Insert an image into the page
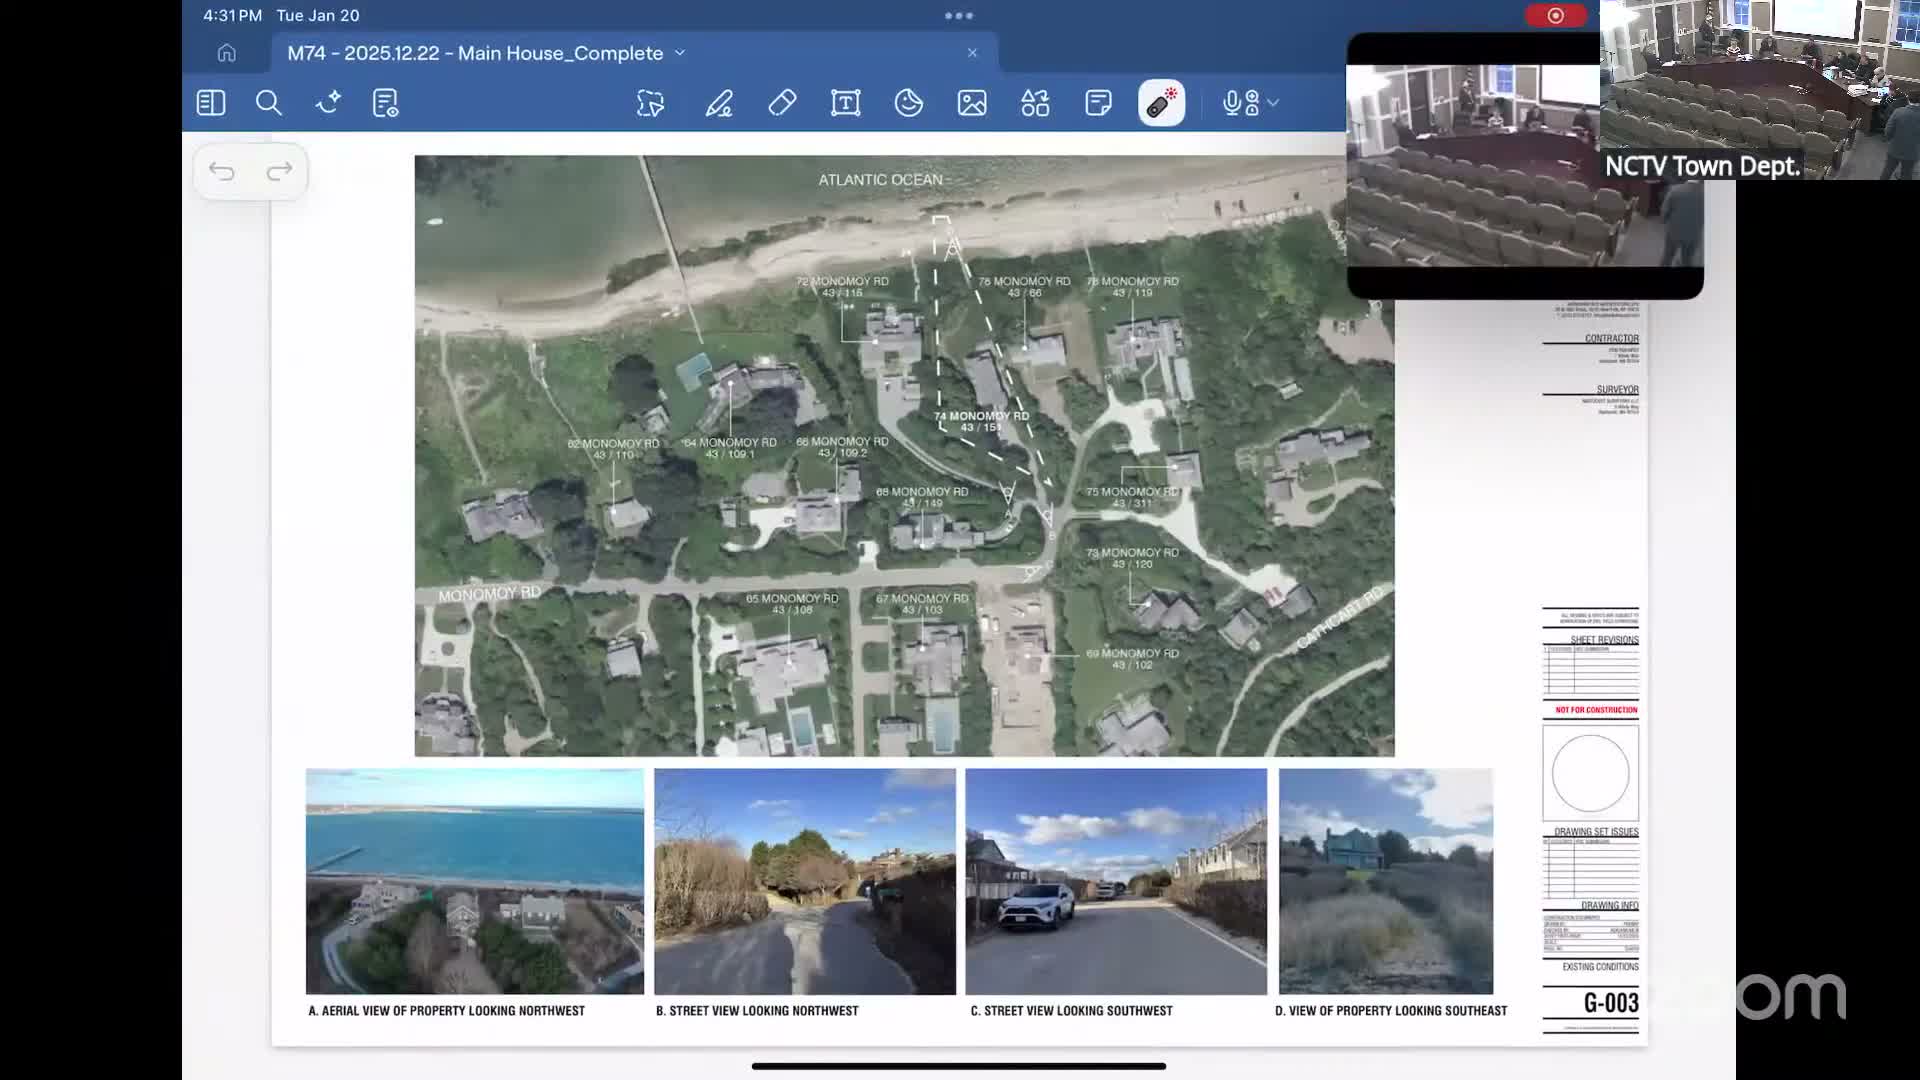This screenshot has height=1080, width=1920. 973,103
